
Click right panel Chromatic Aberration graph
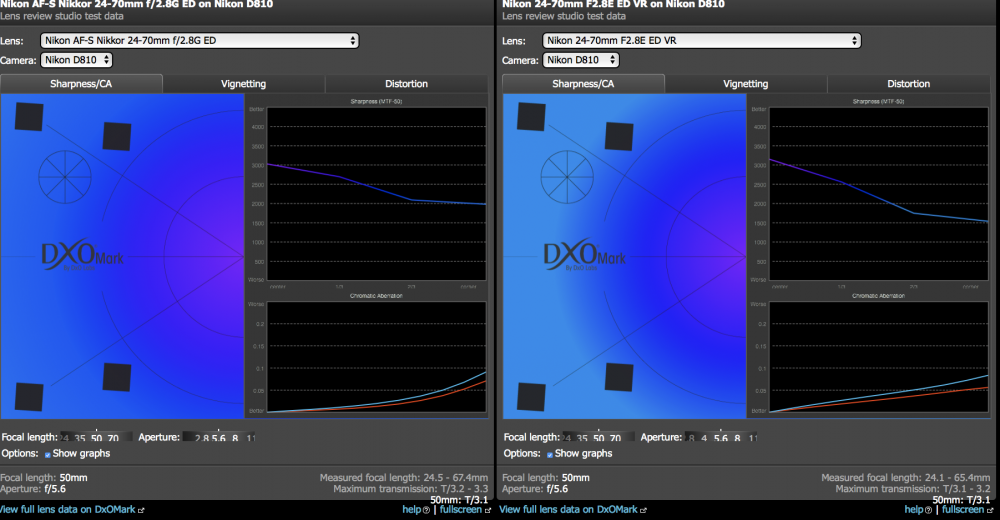click(x=879, y=357)
